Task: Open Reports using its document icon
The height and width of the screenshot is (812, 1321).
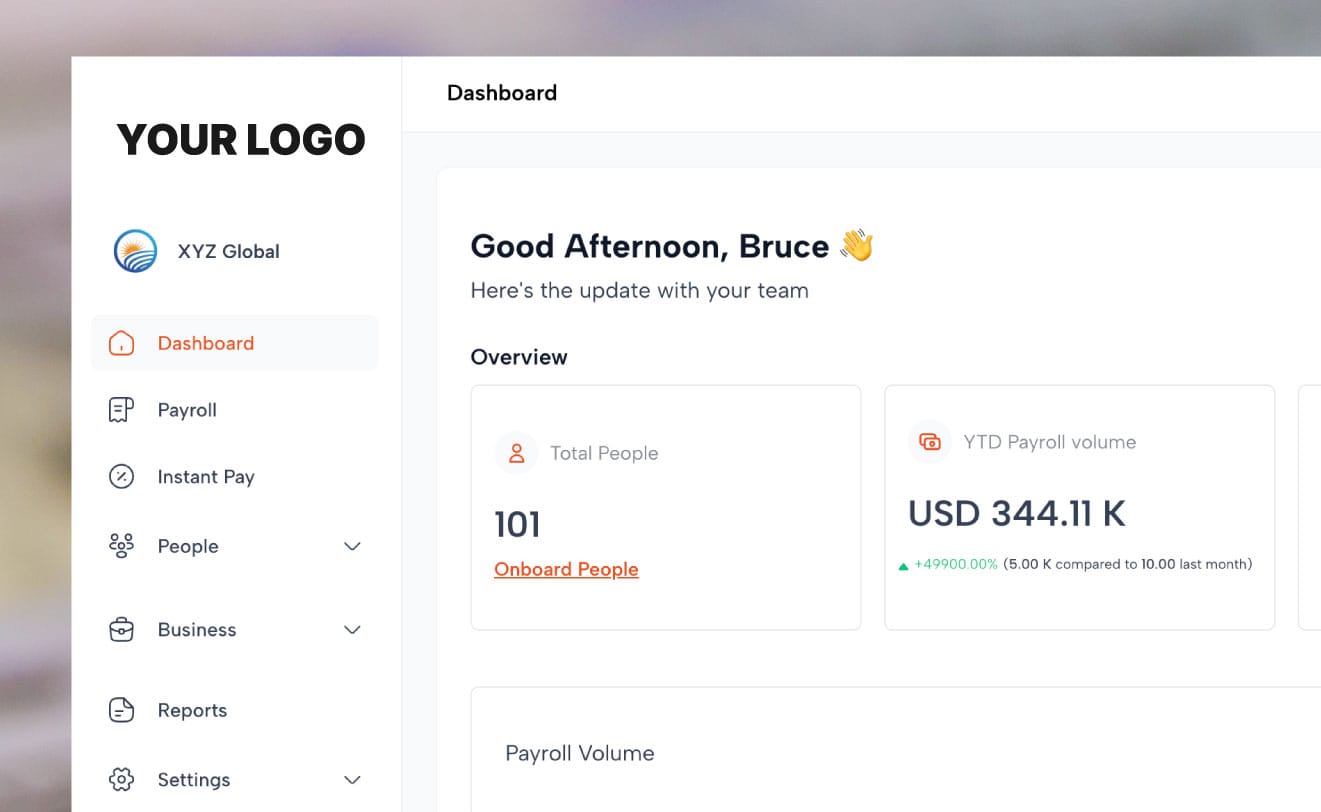Action: 120,709
